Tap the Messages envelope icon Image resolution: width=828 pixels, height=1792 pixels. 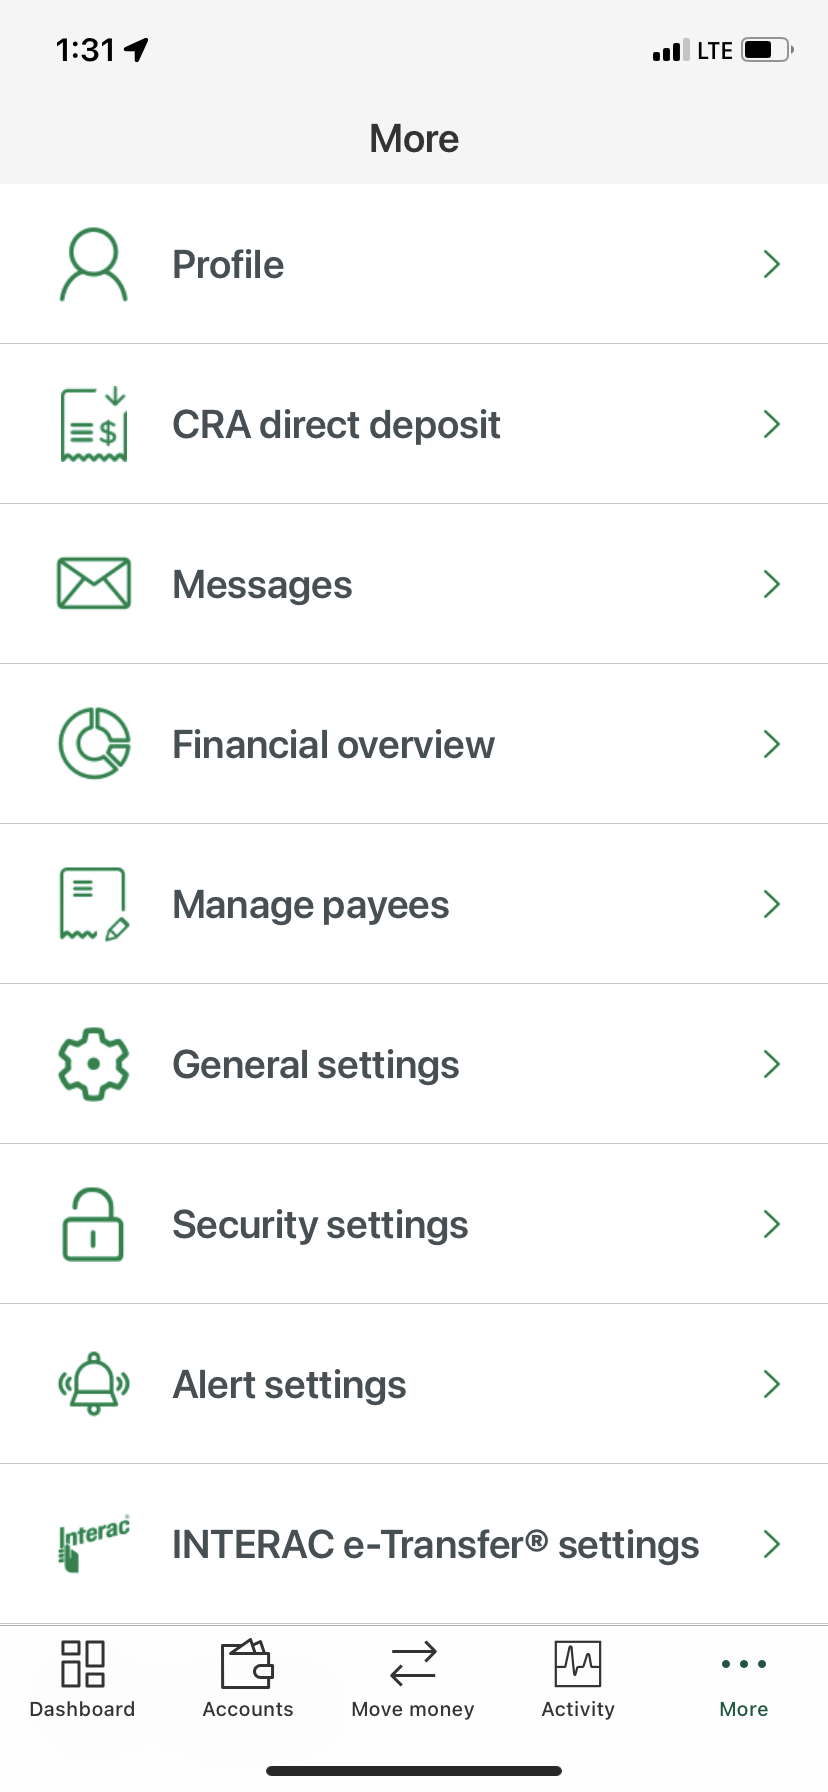click(x=94, y=583)
